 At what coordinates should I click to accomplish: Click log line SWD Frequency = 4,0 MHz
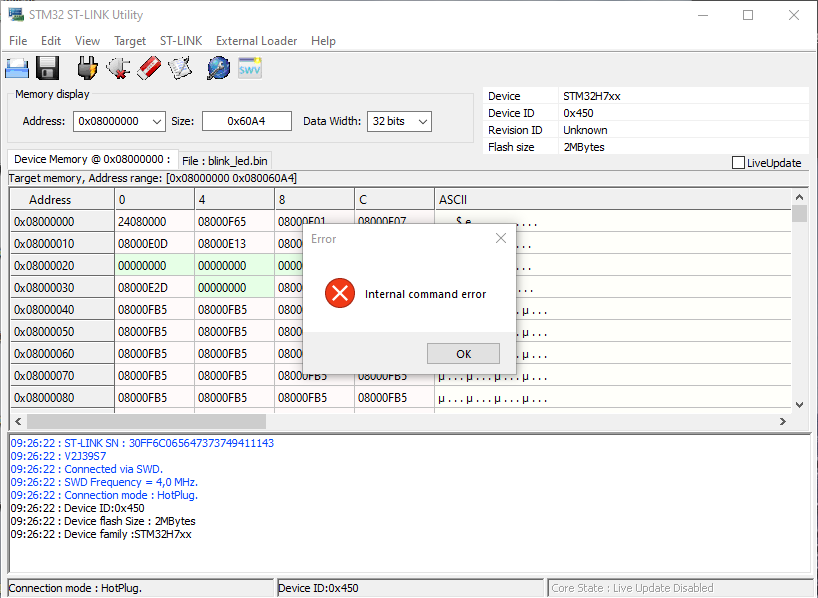click(104, 482)
